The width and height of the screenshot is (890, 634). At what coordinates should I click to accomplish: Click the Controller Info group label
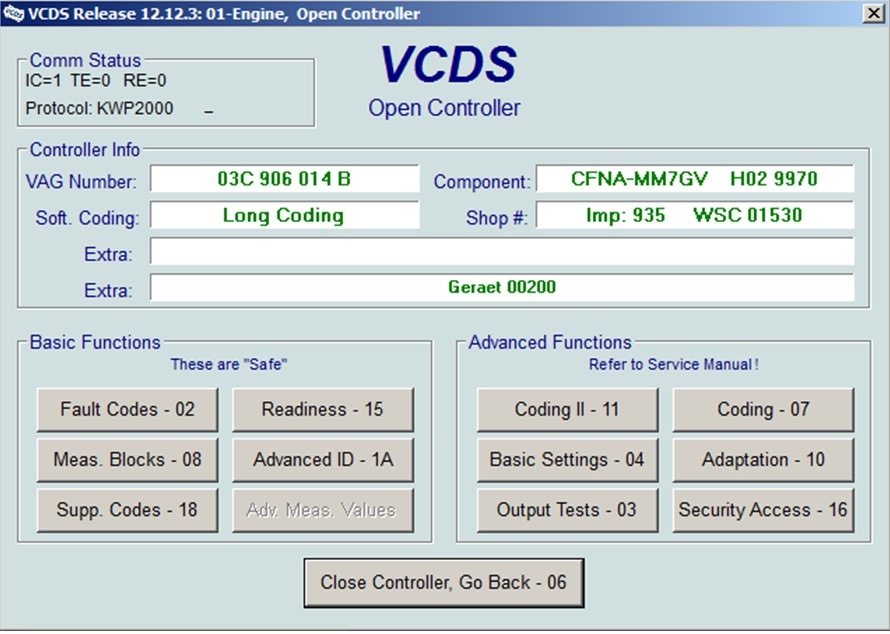(85, 150)
